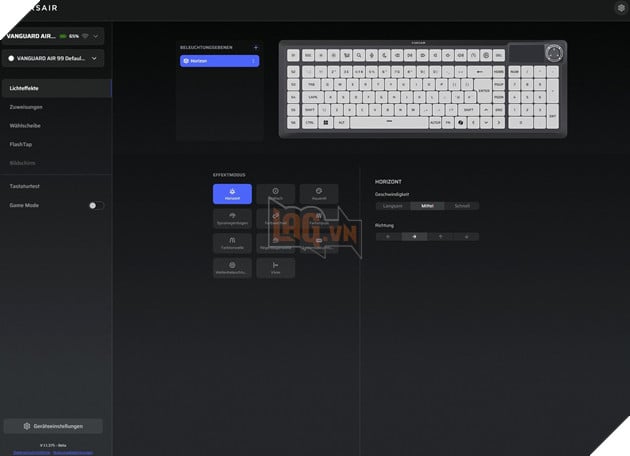The height and width of the screenshot is (456, 630).
Task: Select the Spiralregenbogen effect tile
Action: click(x=232, y=219)
